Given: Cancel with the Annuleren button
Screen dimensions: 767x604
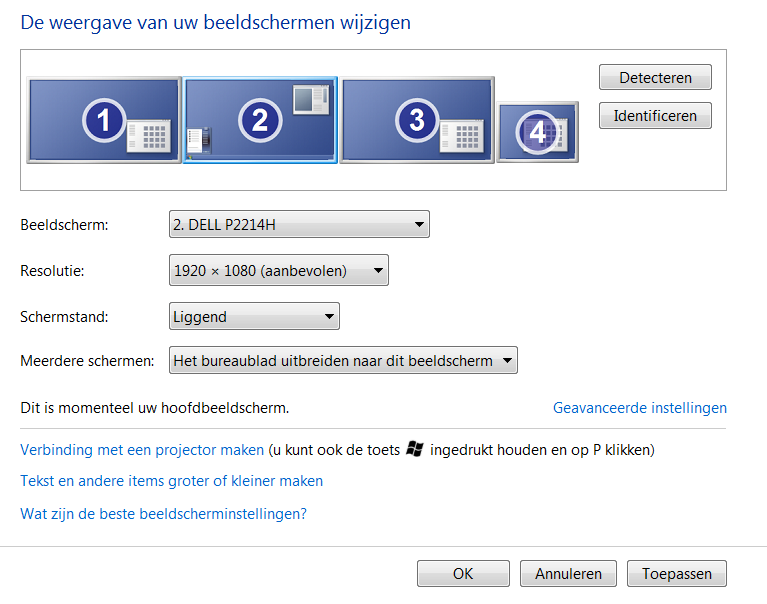Looking at the screenshot, I should point(568,573).
